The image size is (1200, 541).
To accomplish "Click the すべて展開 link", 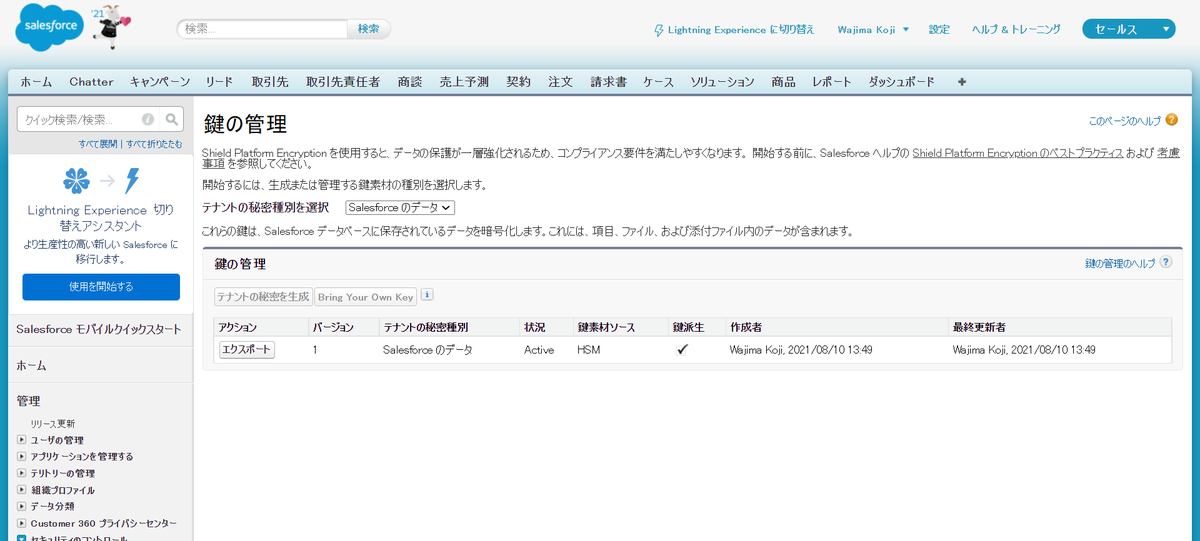I will click(x=98, y=144).
